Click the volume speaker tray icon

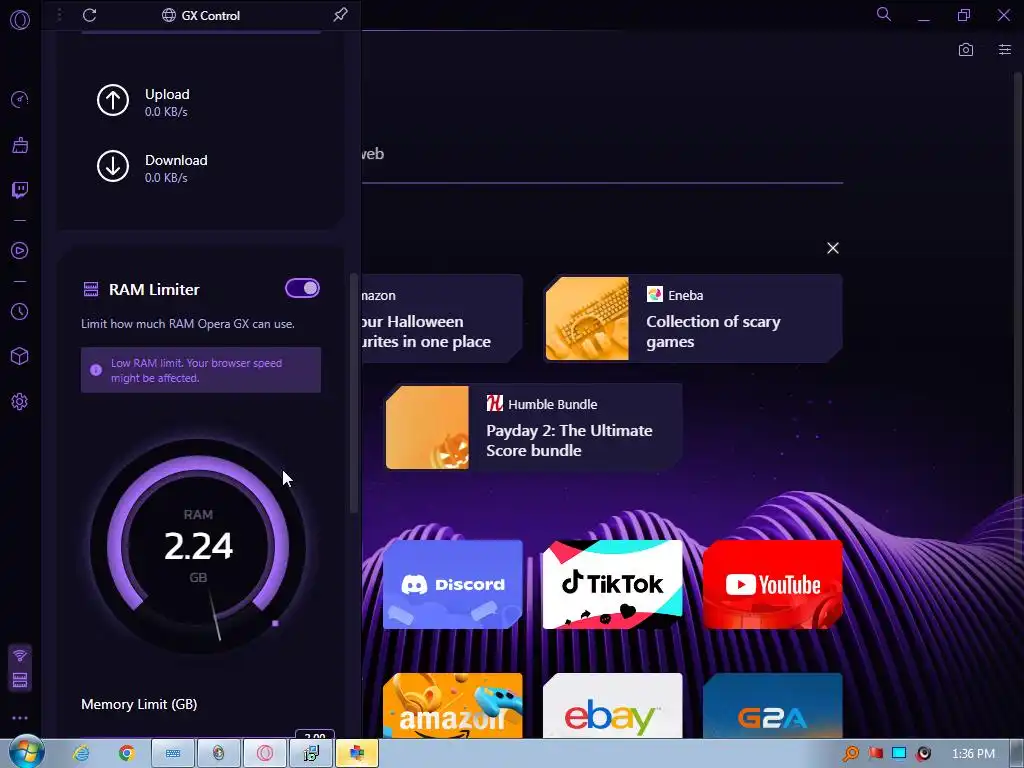point(923,754)
